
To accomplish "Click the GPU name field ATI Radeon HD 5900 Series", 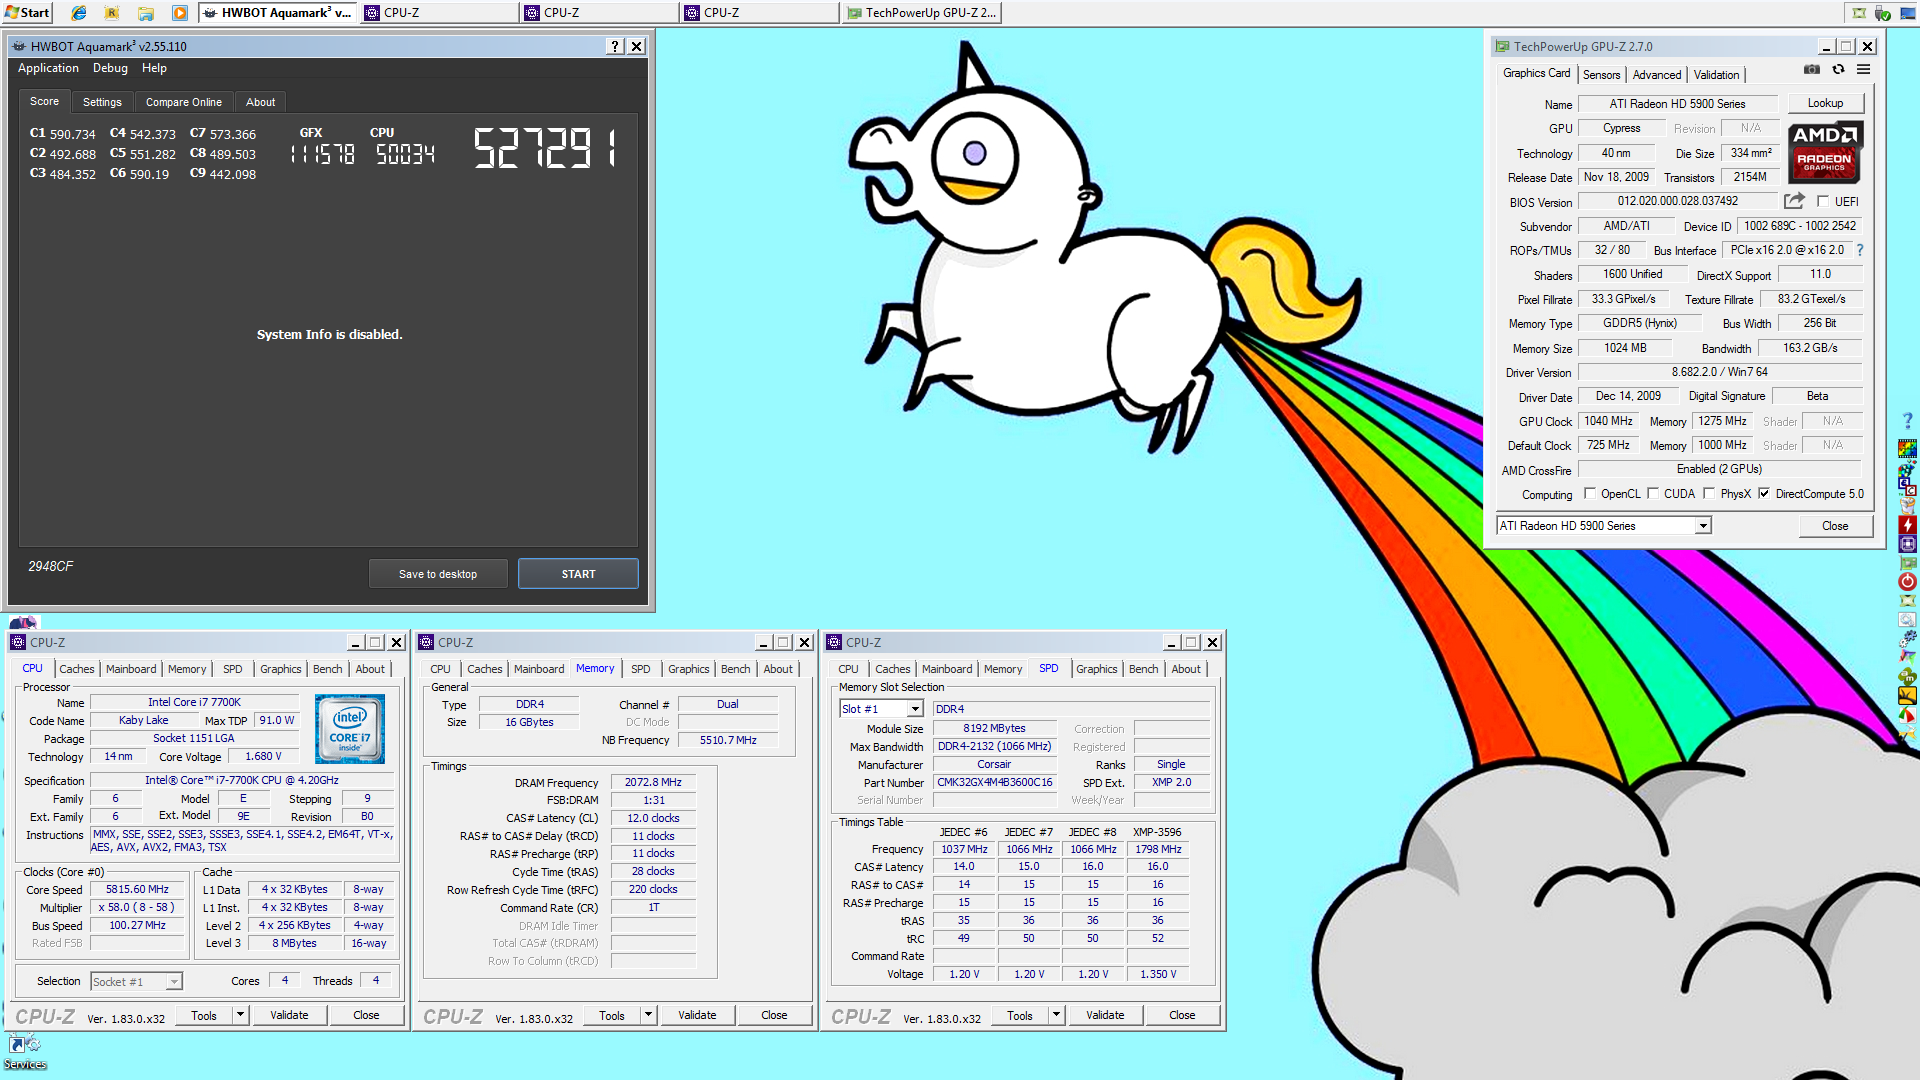I will click(1677, 104).
